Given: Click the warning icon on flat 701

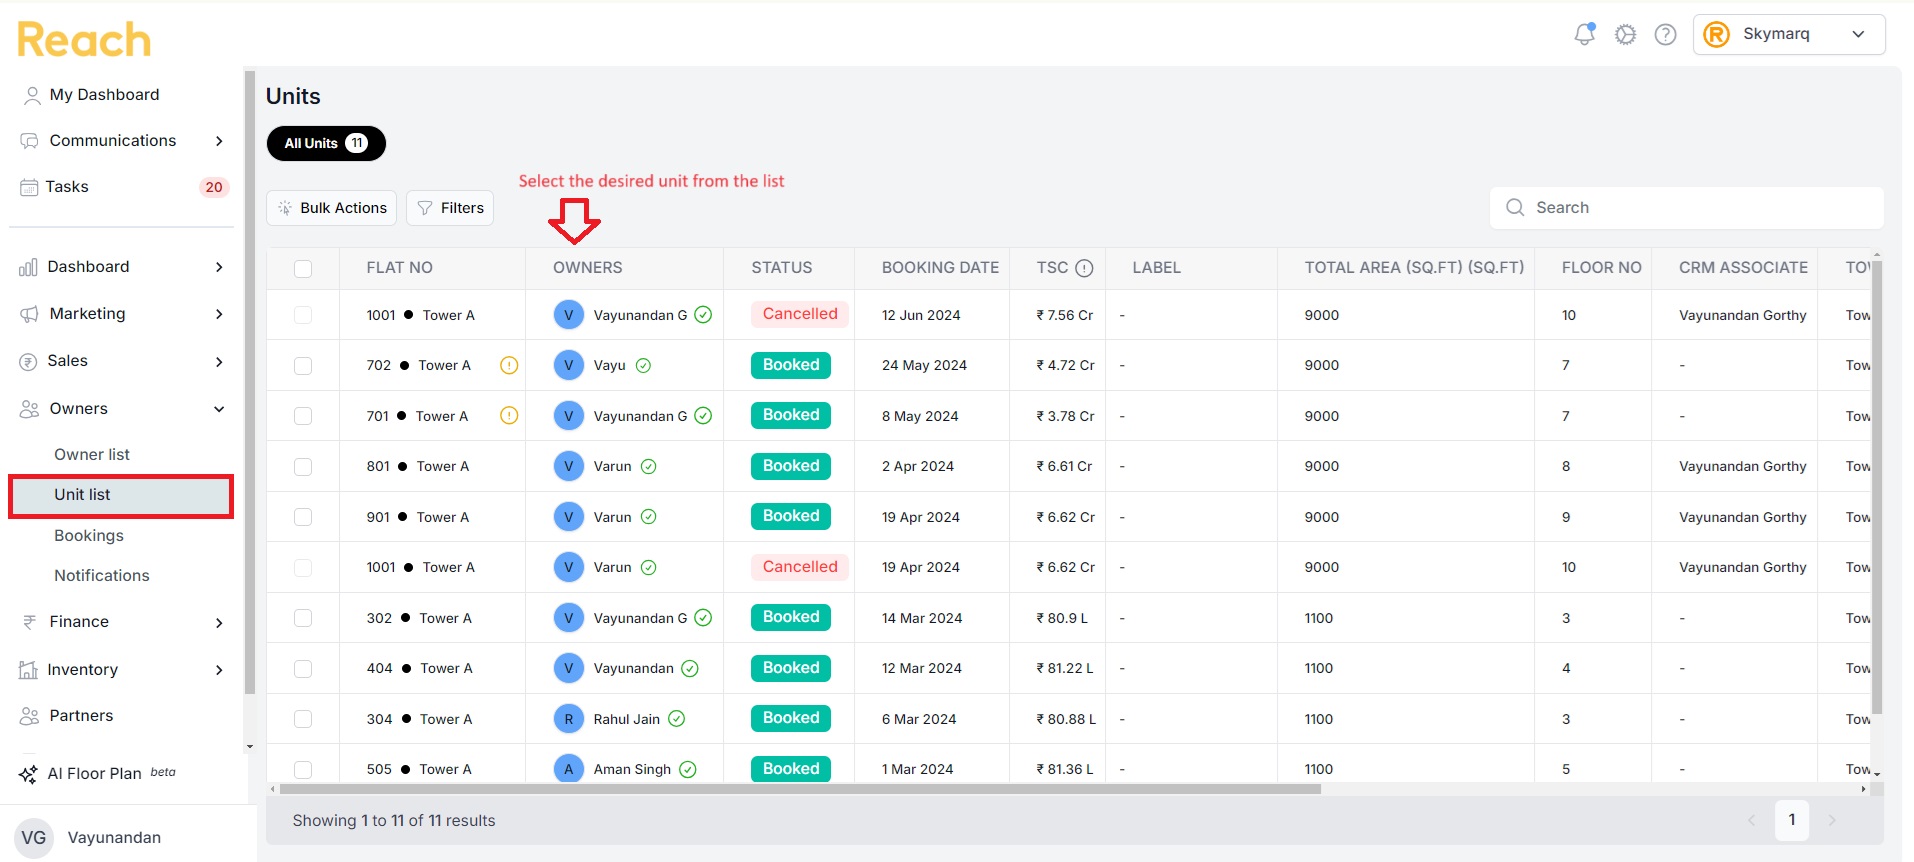Looking at the screenshot, I should coord(509,415).
